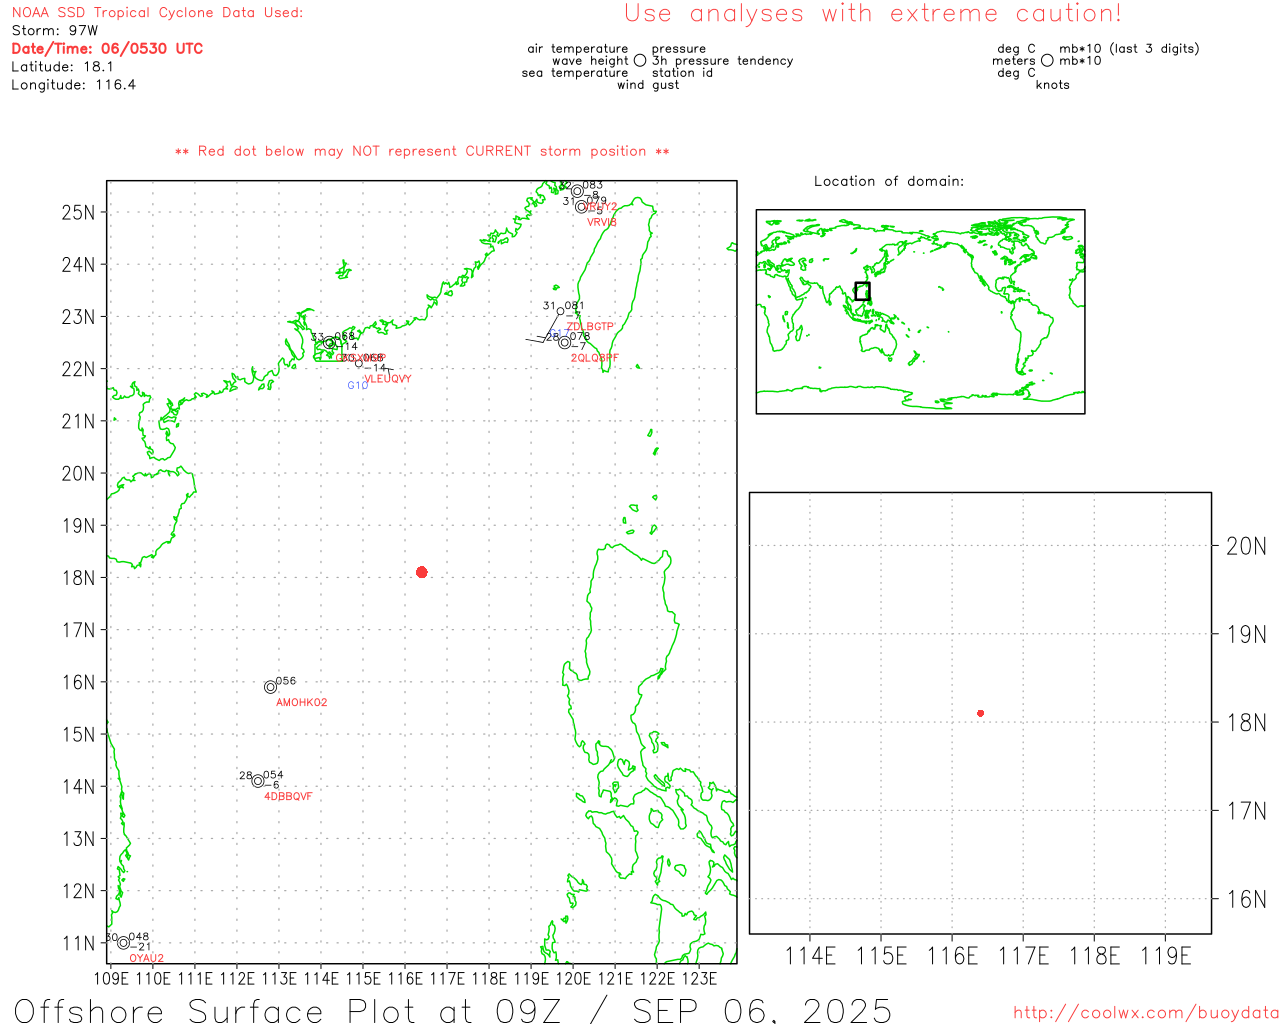Viewport: 1280px width, 1024px height.
Task: Click the 114E label on the inset map
Action: point(810,956)
